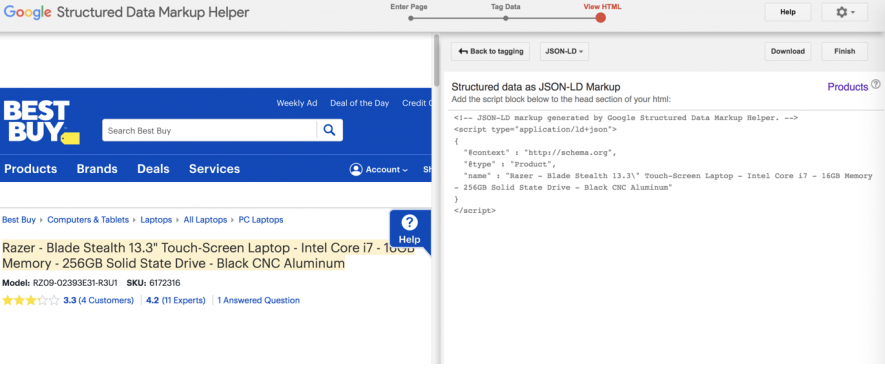Open the Products menu on Best Buy

pyautogui.click(x=30, y=169)
